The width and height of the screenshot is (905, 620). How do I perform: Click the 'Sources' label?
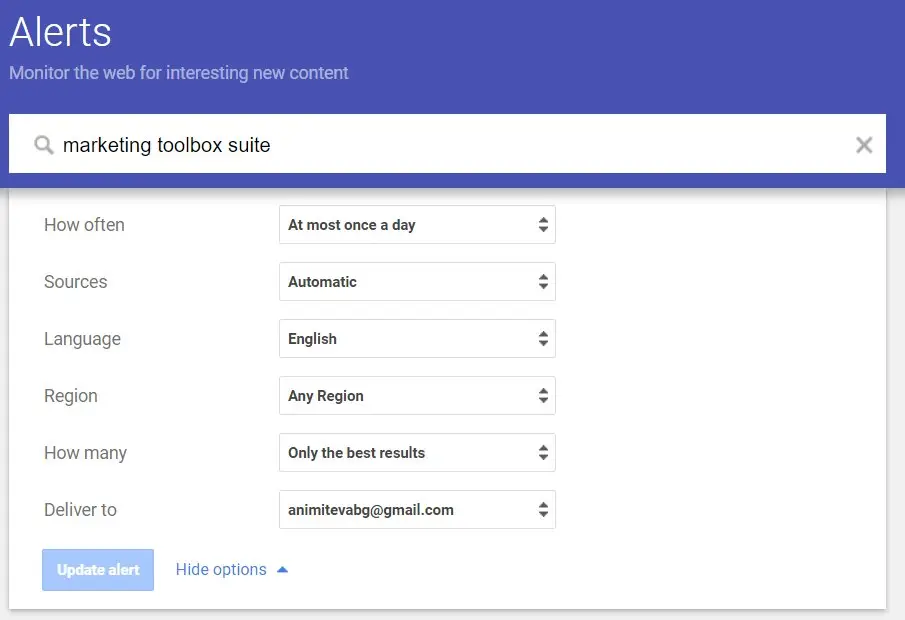pyautogui.click(x=76, y=282)
